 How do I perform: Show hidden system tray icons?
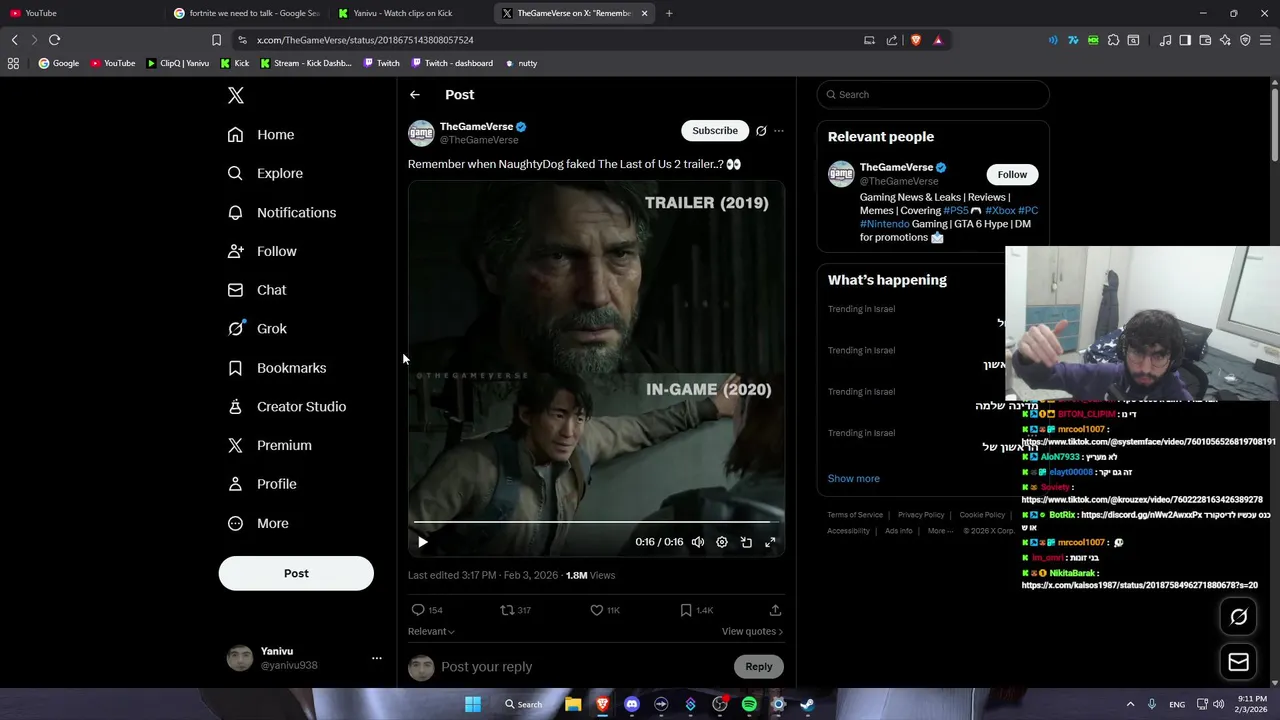[x=1130, y=704]
